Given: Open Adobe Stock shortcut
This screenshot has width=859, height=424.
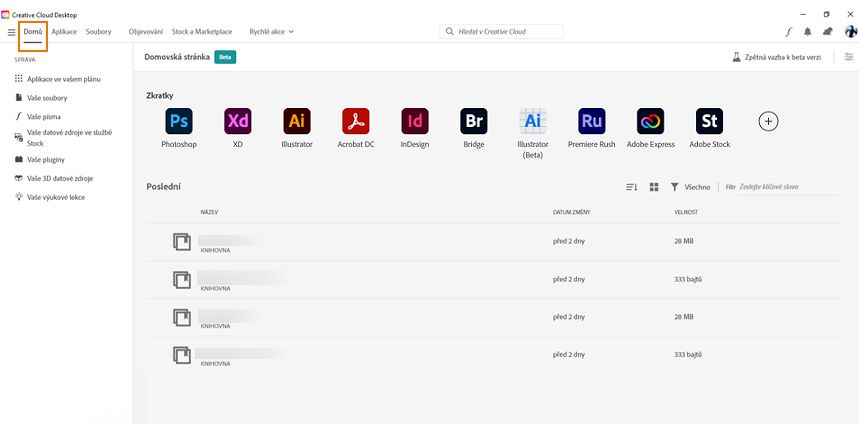Looking at the screenshot, I should (709, 121).
